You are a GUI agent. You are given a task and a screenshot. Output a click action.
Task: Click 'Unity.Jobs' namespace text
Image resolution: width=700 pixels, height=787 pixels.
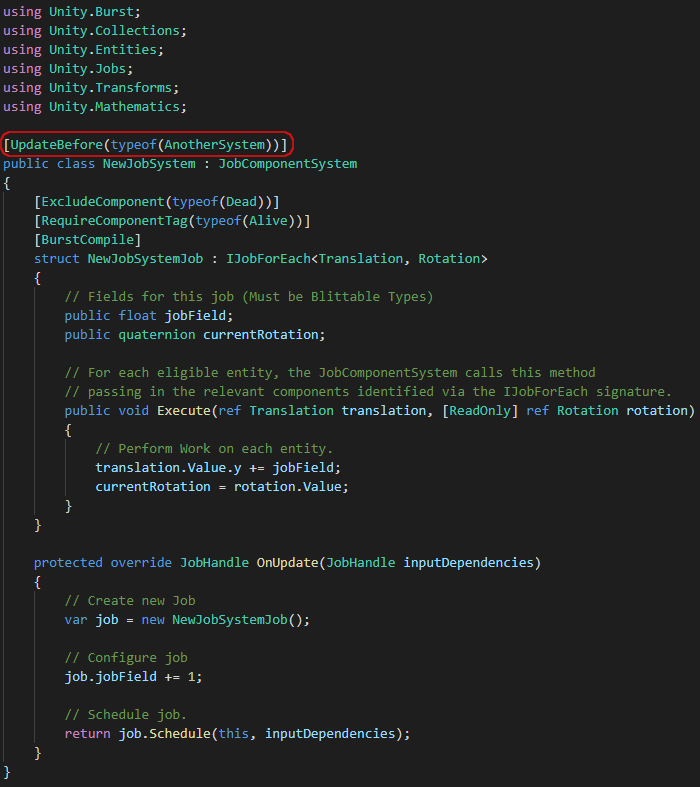point(87,69)
